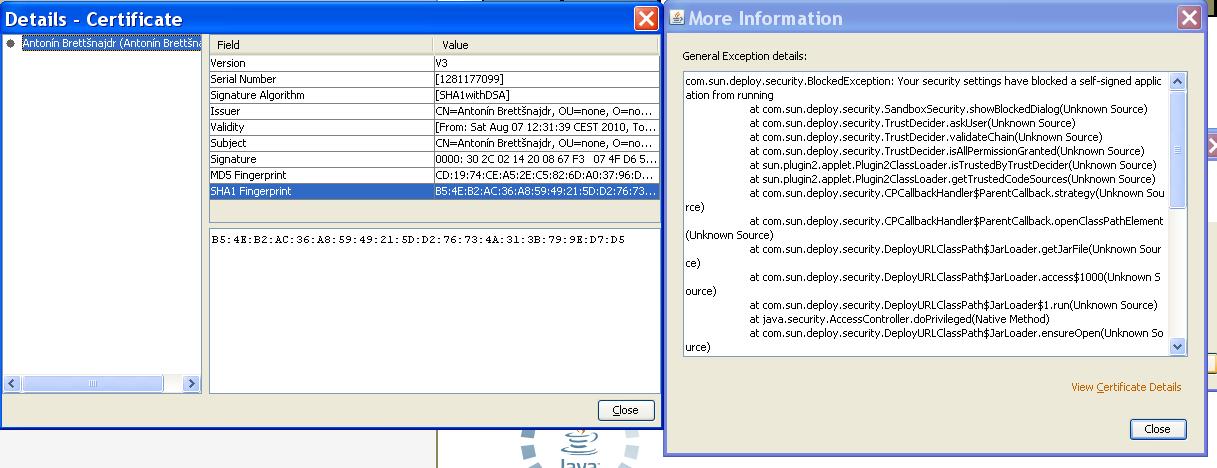Select the SHA1 Fingerprint row
The height and width of the screenshot is (468, 1217).
[x=434, y=191]
